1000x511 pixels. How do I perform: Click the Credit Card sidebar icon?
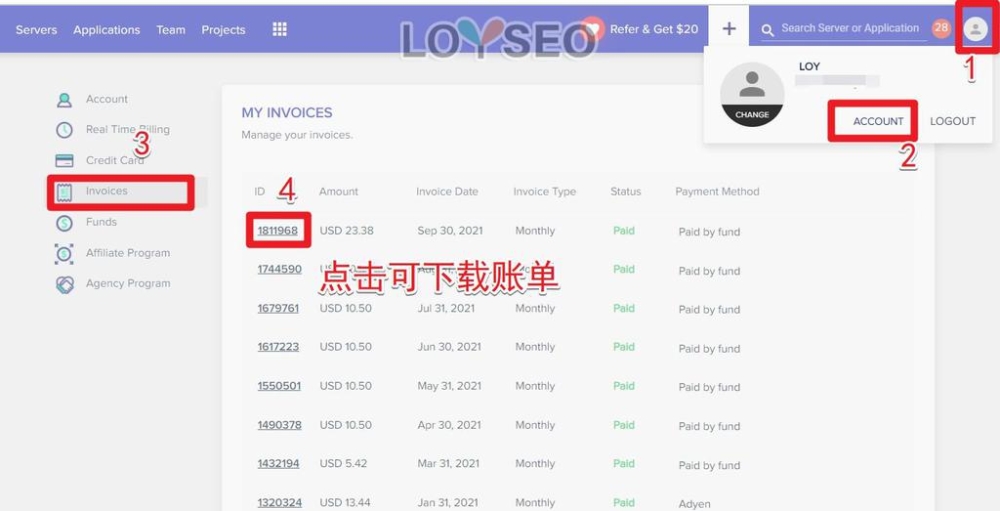[64, 161]
